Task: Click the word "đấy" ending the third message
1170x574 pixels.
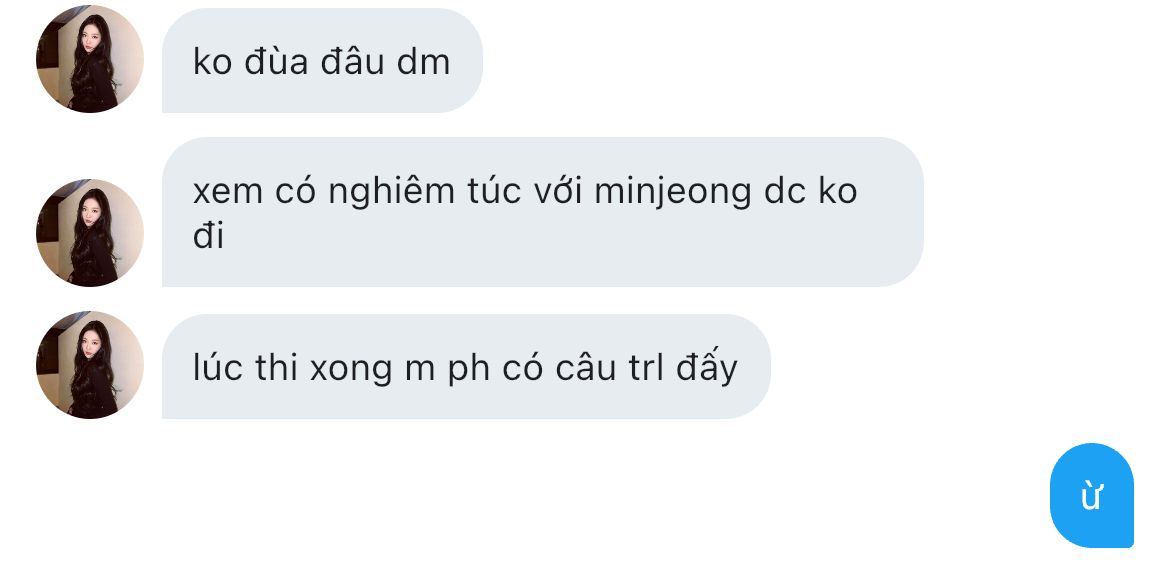Action: pos(707,368)
